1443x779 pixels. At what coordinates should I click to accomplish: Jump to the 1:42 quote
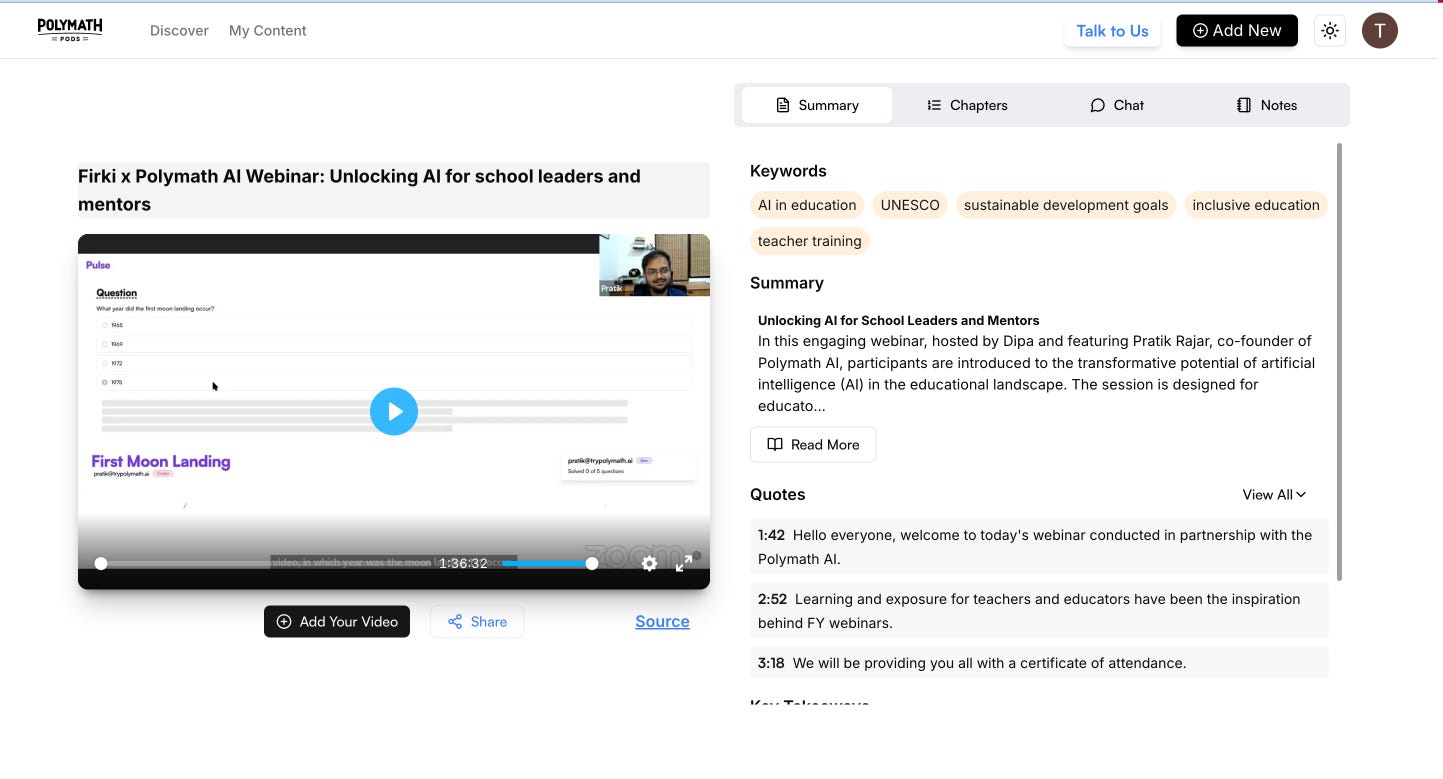[1039, 547]
